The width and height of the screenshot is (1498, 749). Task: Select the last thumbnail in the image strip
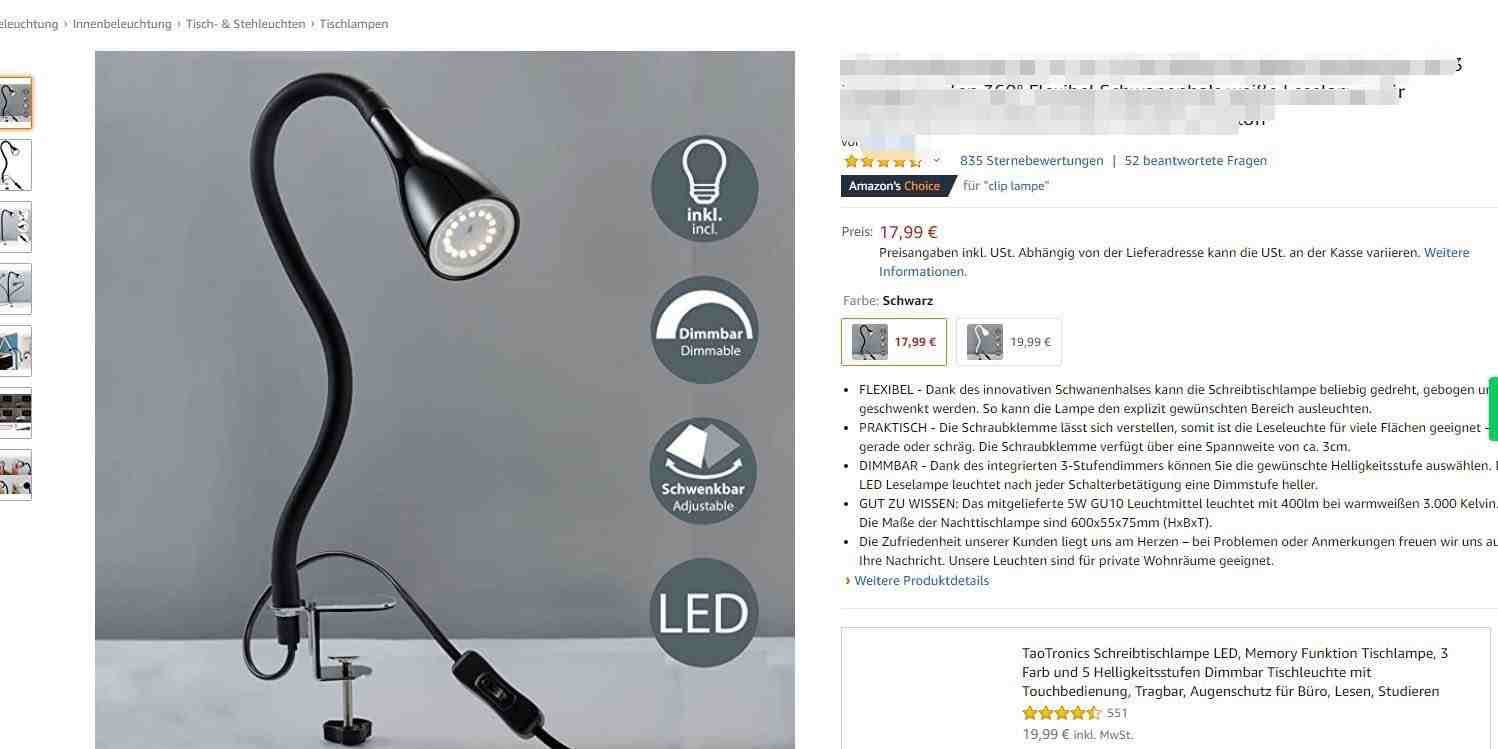point(15,475)
